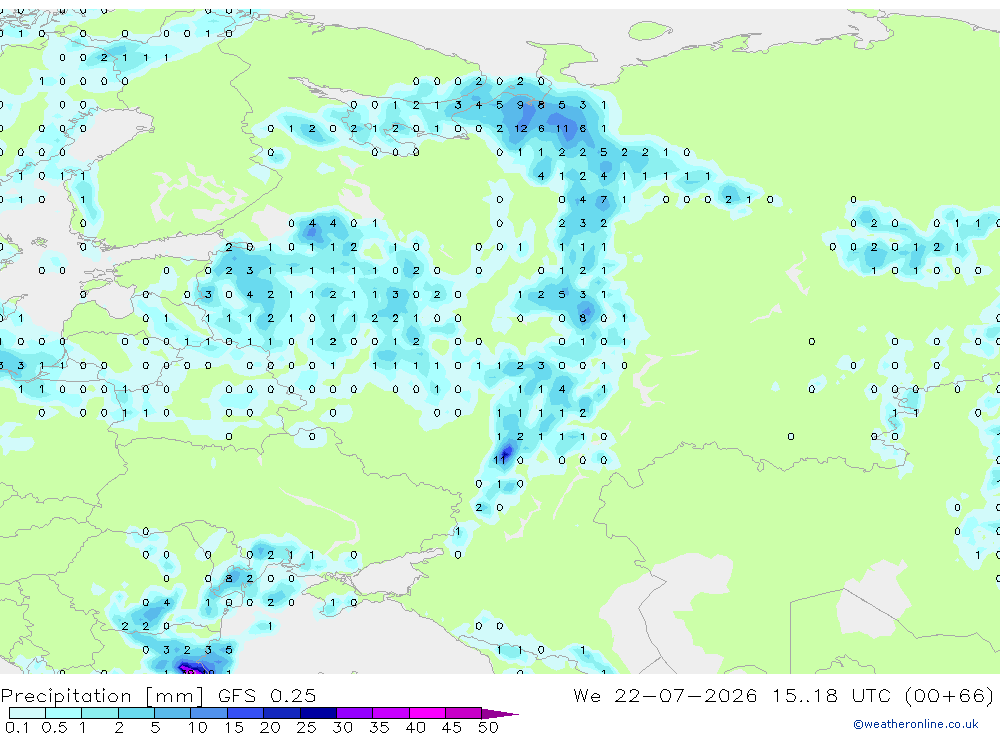Click the 0.1–0.5 mm palest legend swatch
This screenshot has height=733, width=1000.
pyautogui.click(x=27, y=713)
